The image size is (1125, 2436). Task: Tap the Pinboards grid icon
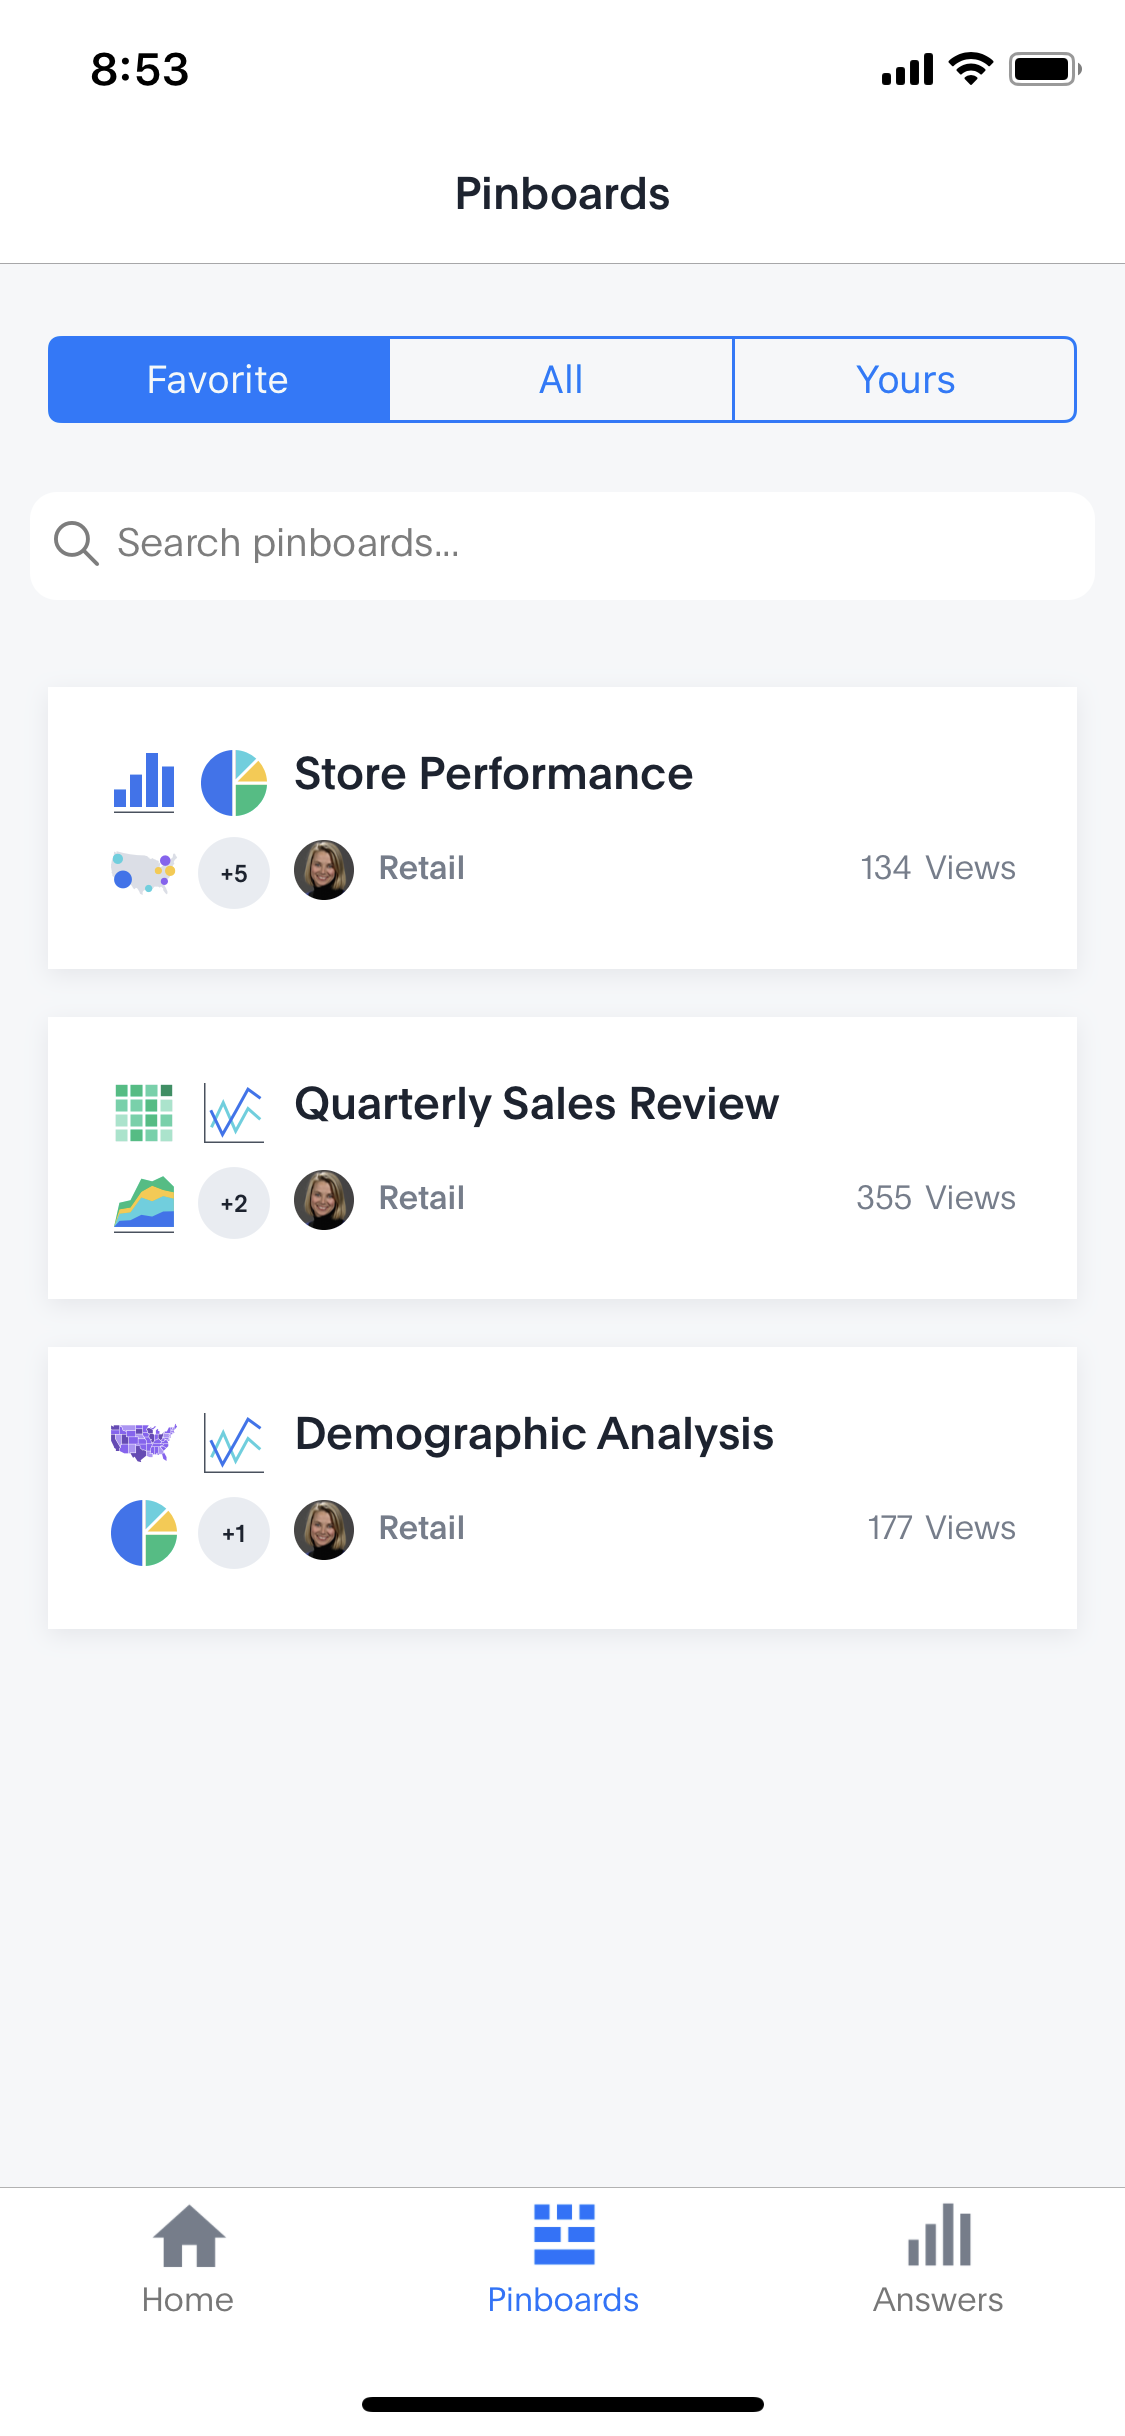click(x=563, y=2234)
